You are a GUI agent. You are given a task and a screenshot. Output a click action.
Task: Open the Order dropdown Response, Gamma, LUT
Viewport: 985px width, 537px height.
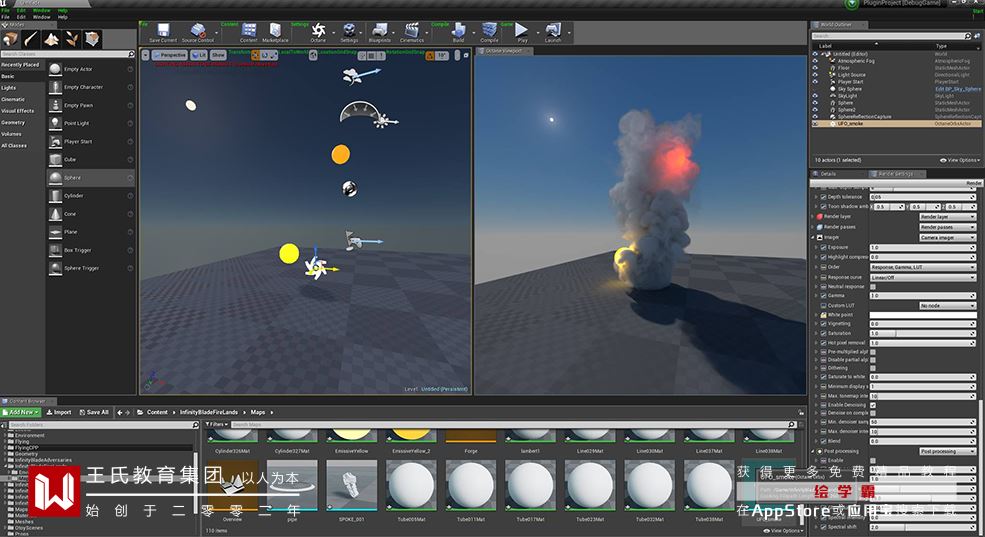[x=923, y=267]
